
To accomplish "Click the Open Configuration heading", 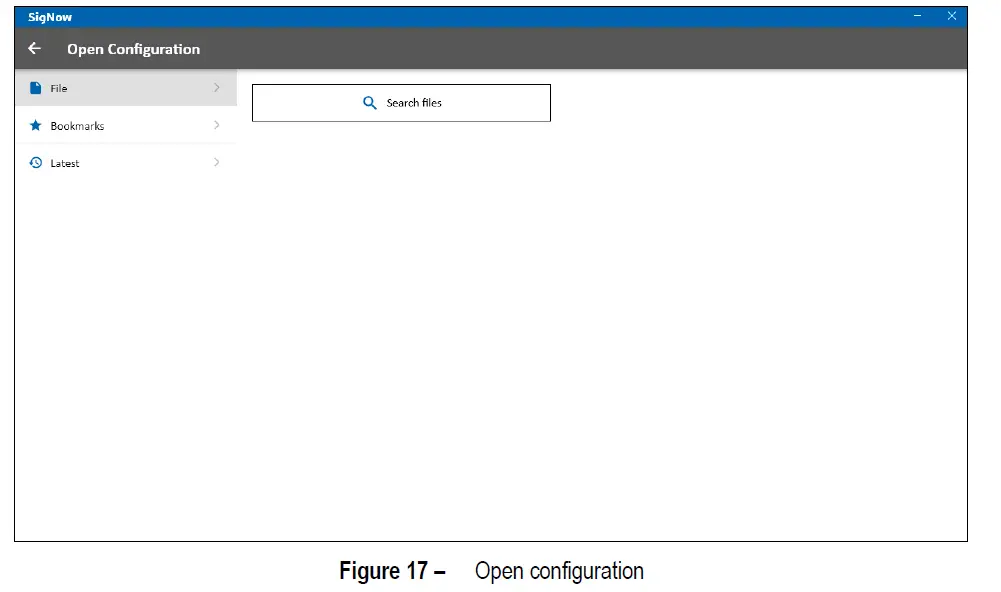I will 133,48.
